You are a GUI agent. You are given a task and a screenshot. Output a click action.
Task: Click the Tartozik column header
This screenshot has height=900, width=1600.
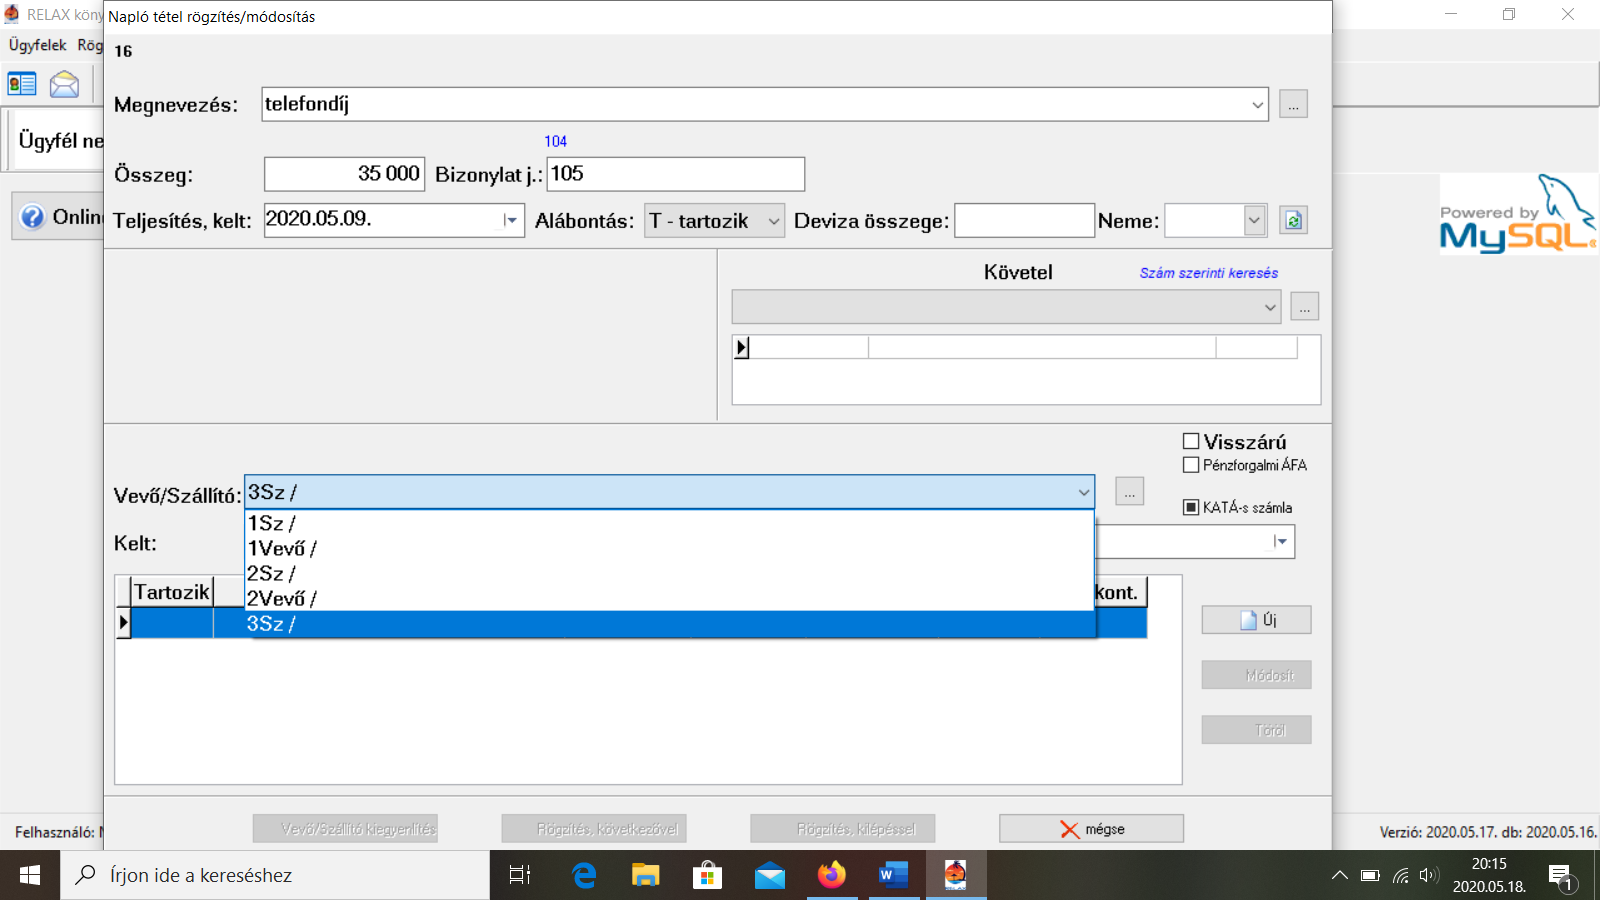(172, 592)
